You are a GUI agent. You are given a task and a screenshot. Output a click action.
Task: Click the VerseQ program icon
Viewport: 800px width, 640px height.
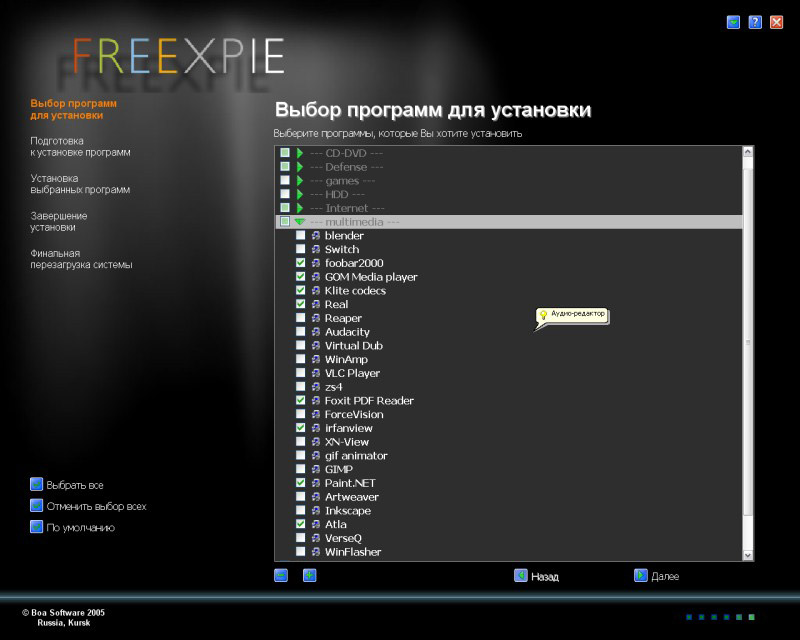pos(316,538)
